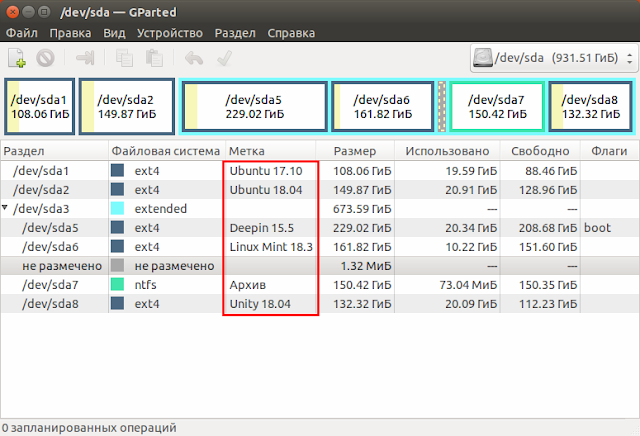Select the /dev/sda6 row in the table
The height and width of the screenshot is (436, 640).
(320, 247)
